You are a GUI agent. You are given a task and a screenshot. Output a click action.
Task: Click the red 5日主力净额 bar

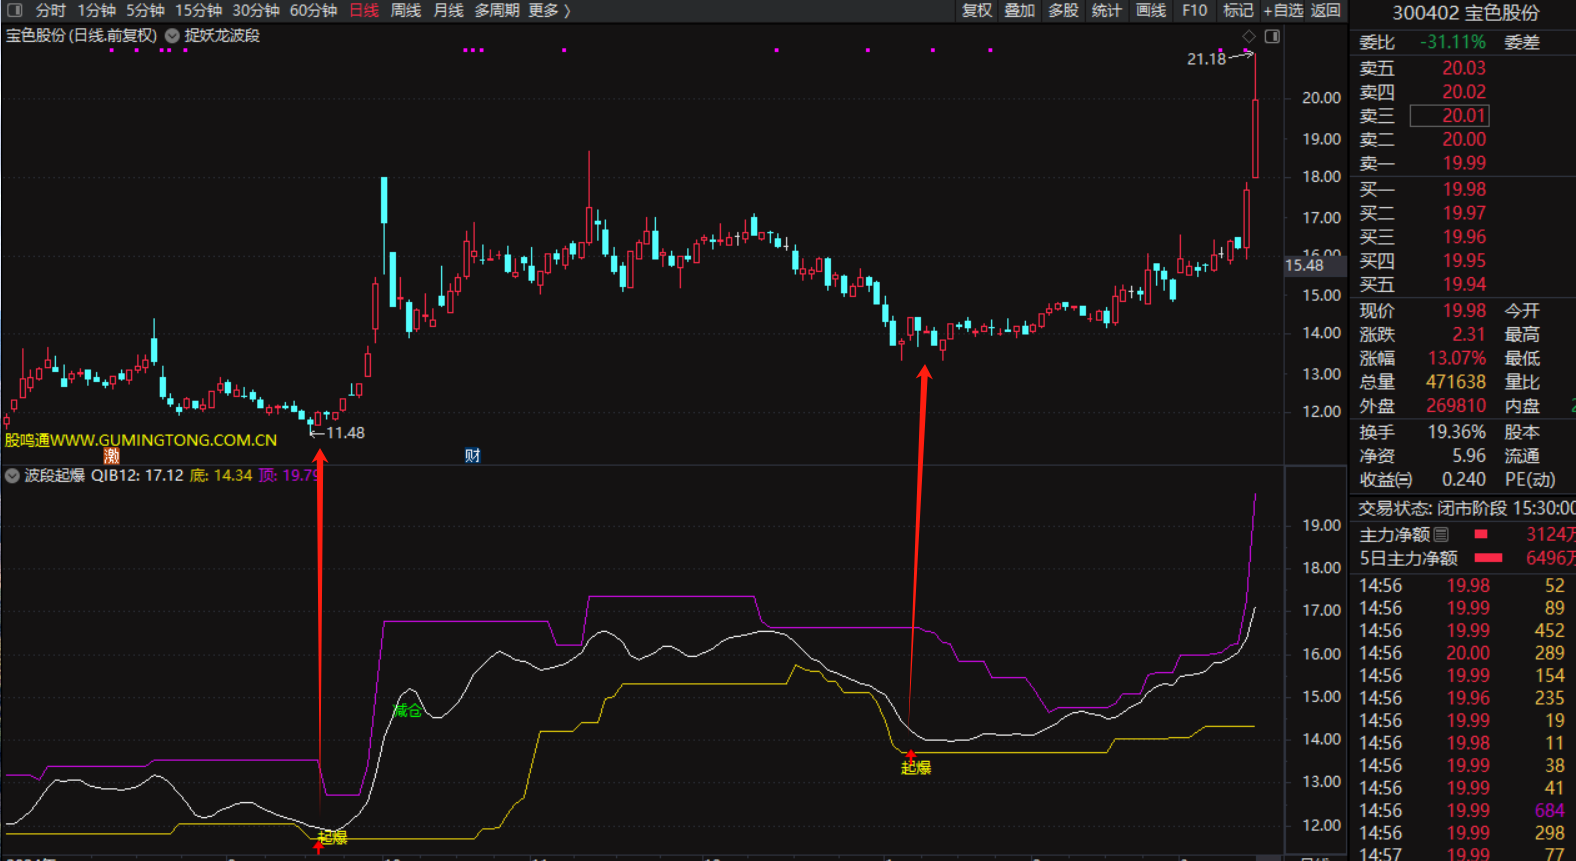pyautogui.click(x=1489, y=558)
